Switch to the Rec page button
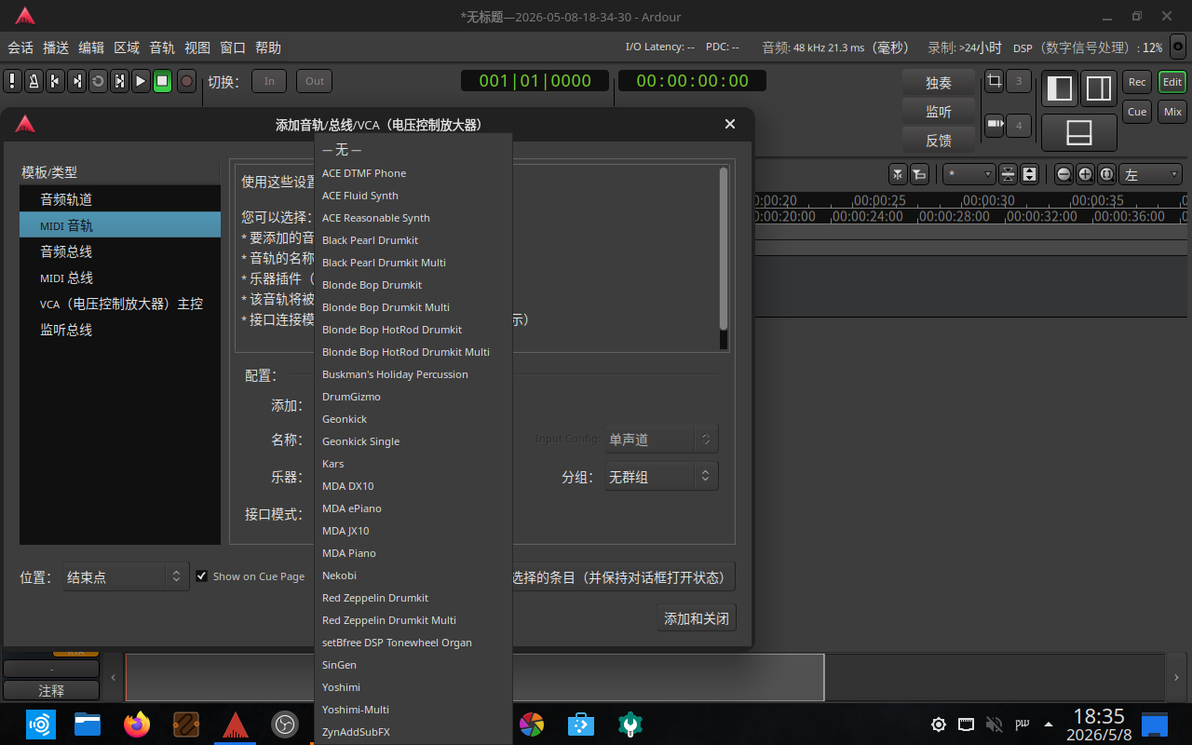The image size is (1192, 745). tap(1137, 82)
